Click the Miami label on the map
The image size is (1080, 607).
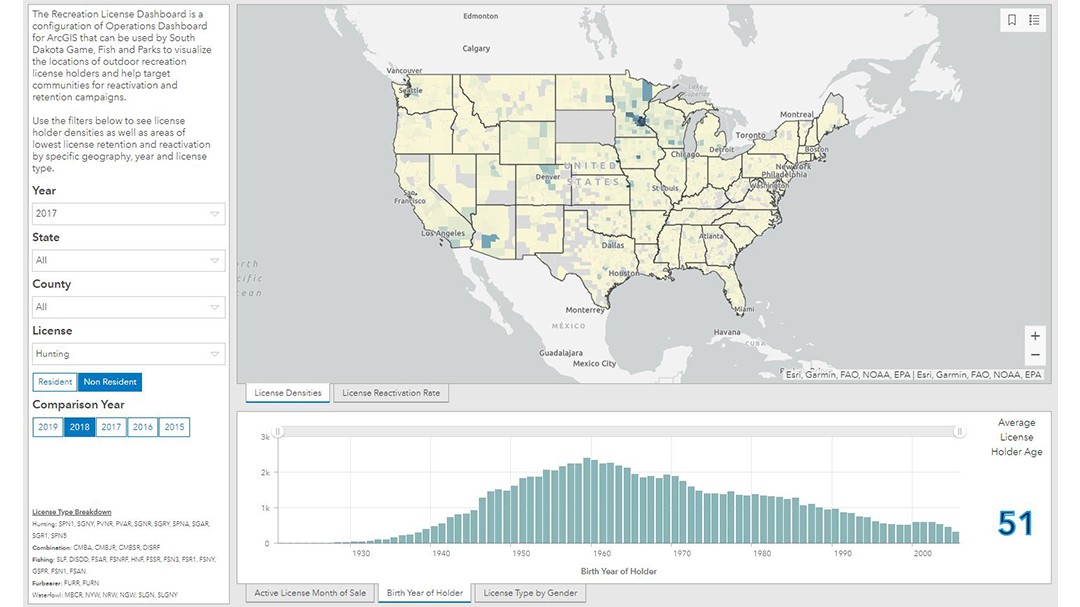pyautogui.click(x=744, y=309)
